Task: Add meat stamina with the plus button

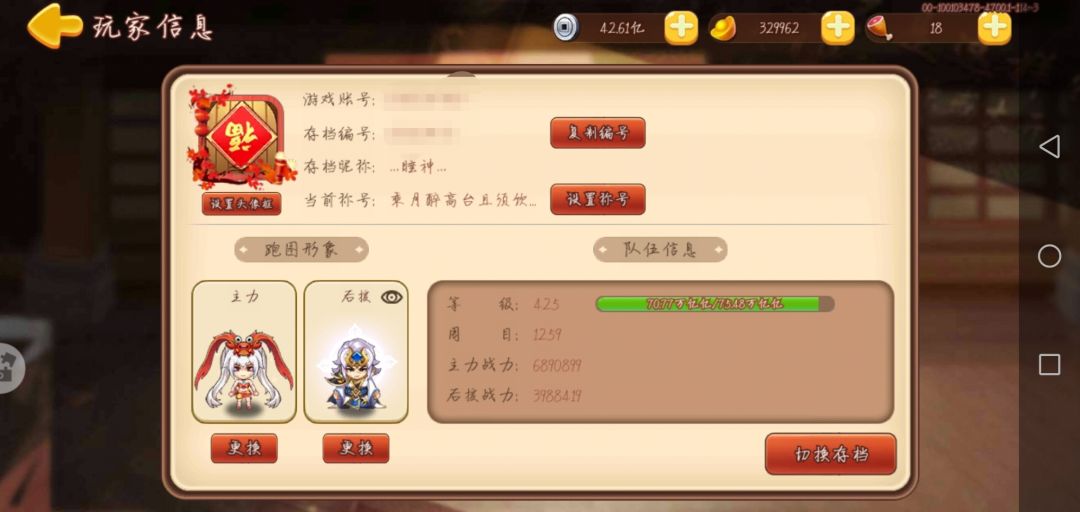Action: coord(995,28)
